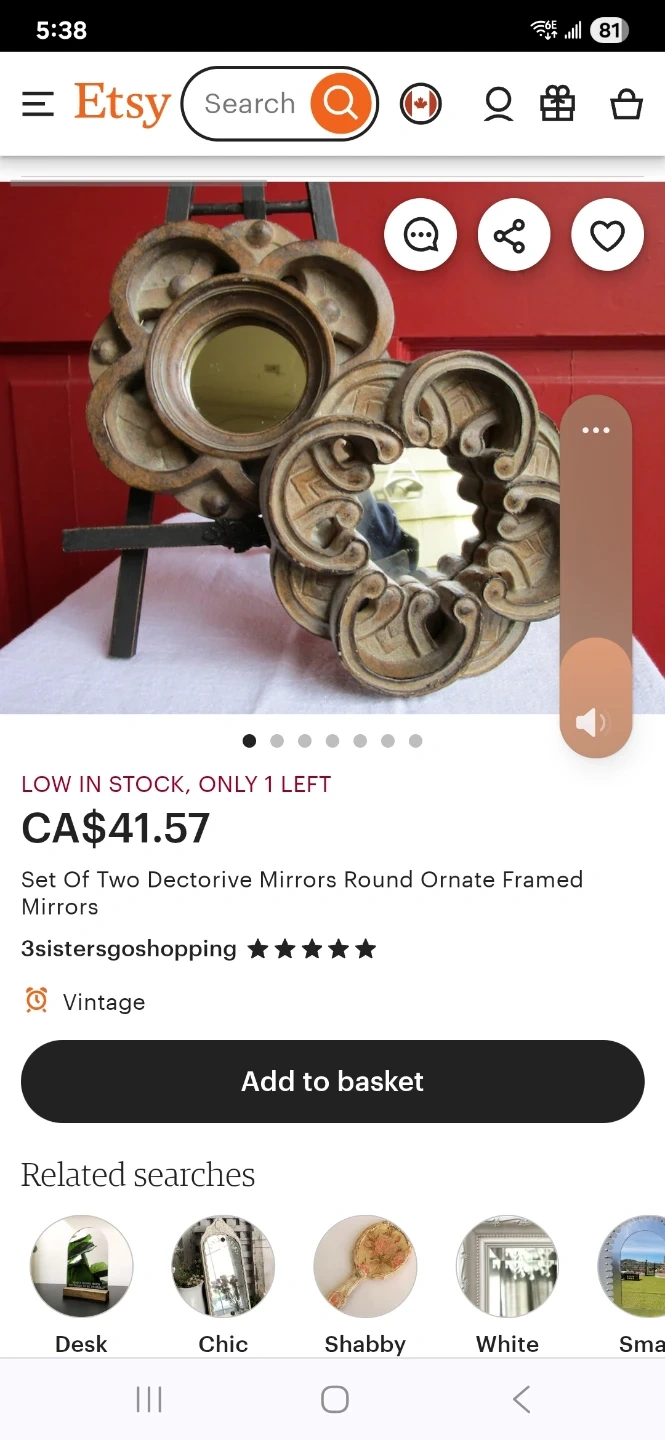The image size is (665, 1440).
Task: Tap the Android recent apps button
Action: tap(149, 1400)
